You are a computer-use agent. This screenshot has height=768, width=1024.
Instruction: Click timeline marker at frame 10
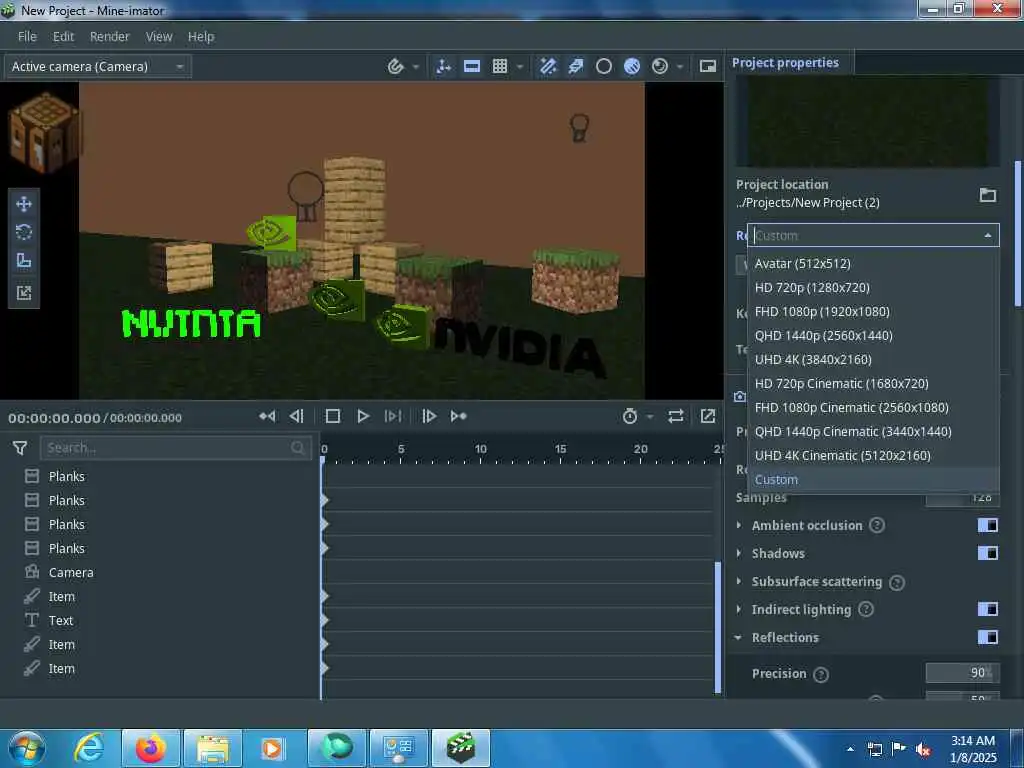pos(481,451)
